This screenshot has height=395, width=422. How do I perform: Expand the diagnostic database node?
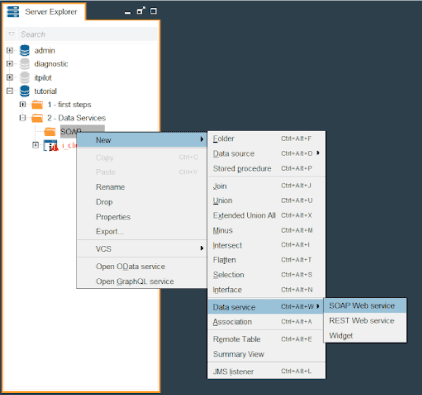tap(10, 64)
